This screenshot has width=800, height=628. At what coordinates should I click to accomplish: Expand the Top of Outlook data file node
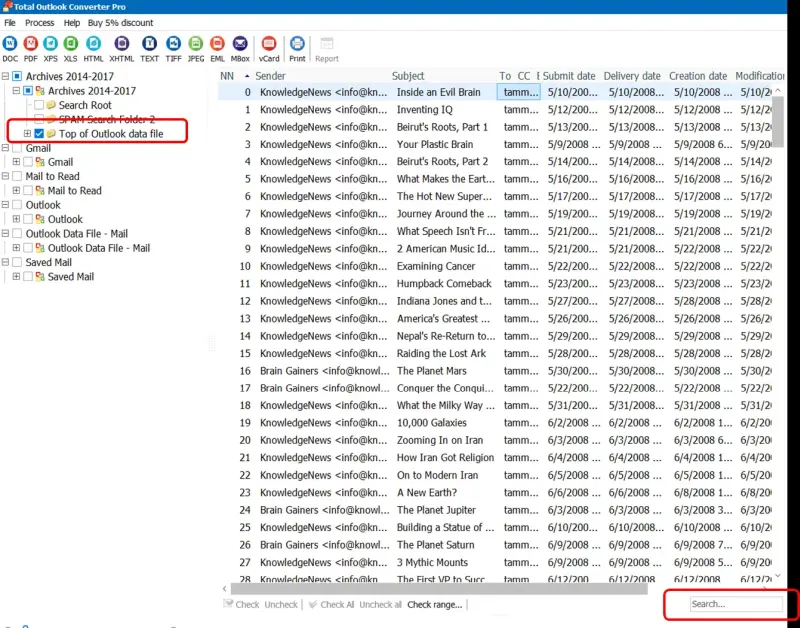click(x=27, y=132)
